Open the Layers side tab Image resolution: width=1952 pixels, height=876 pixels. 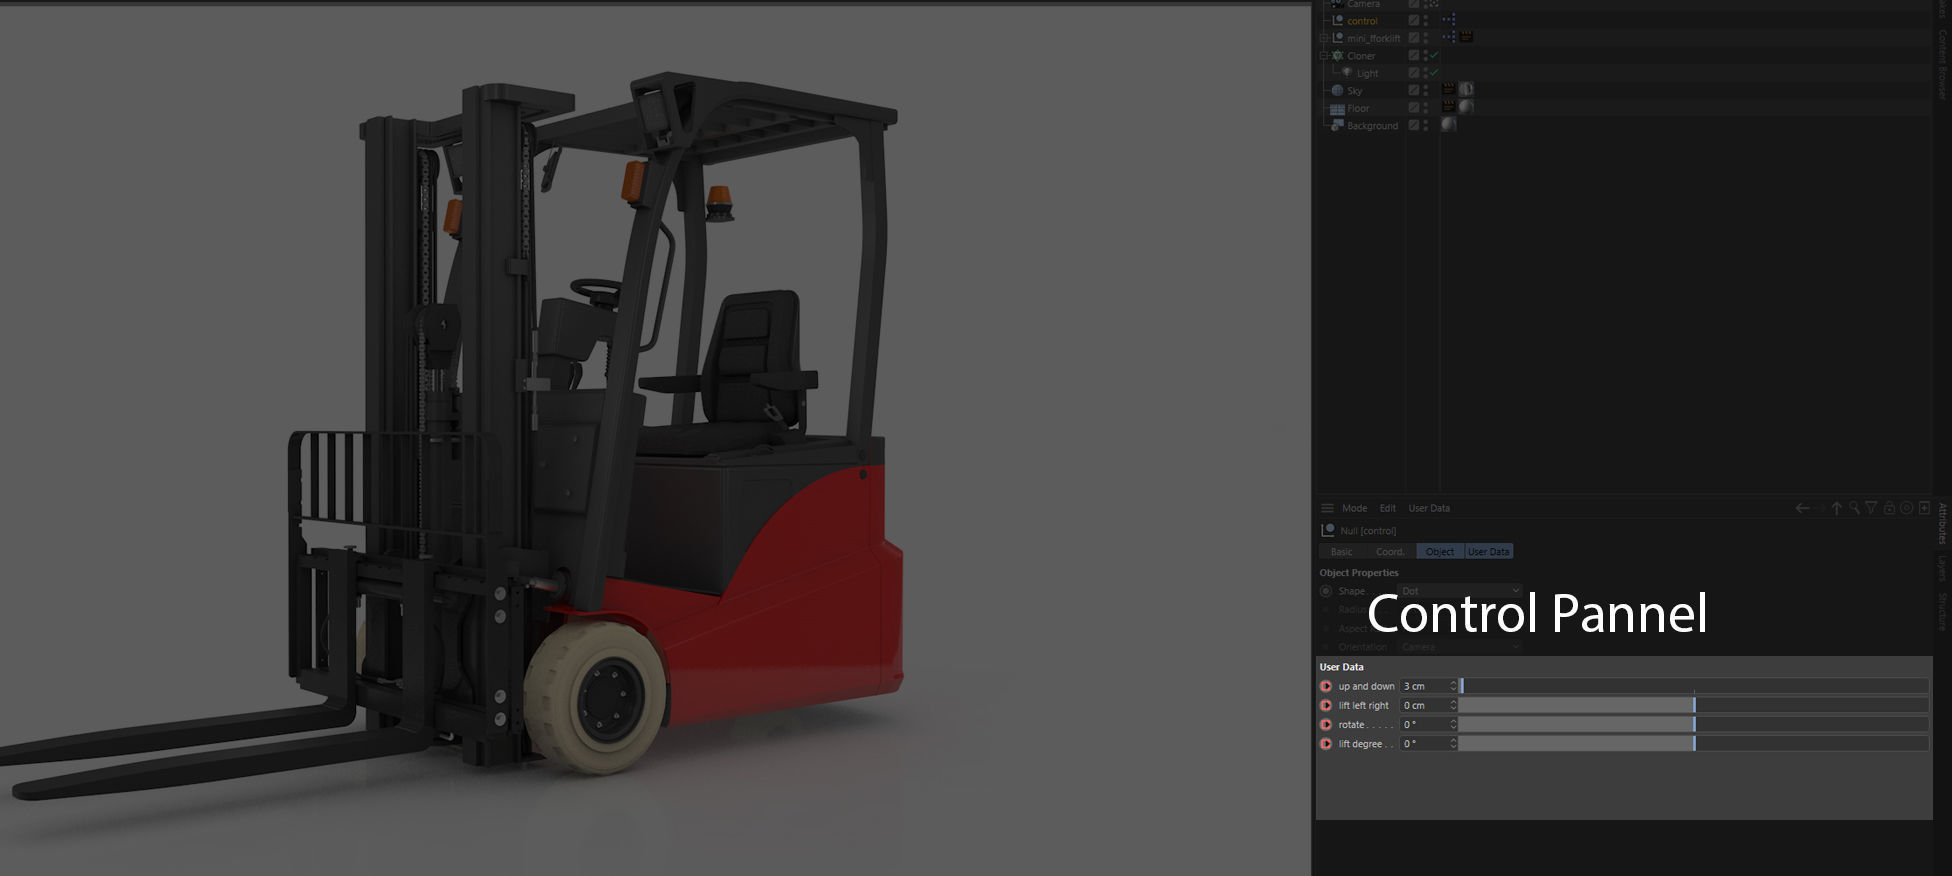1942,569
